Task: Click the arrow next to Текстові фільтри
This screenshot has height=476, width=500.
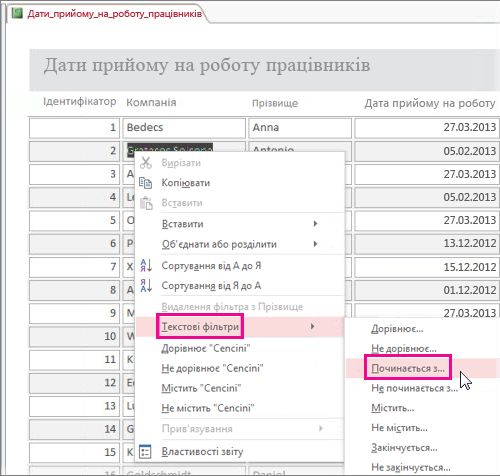Action: click(x=312, y=326)
